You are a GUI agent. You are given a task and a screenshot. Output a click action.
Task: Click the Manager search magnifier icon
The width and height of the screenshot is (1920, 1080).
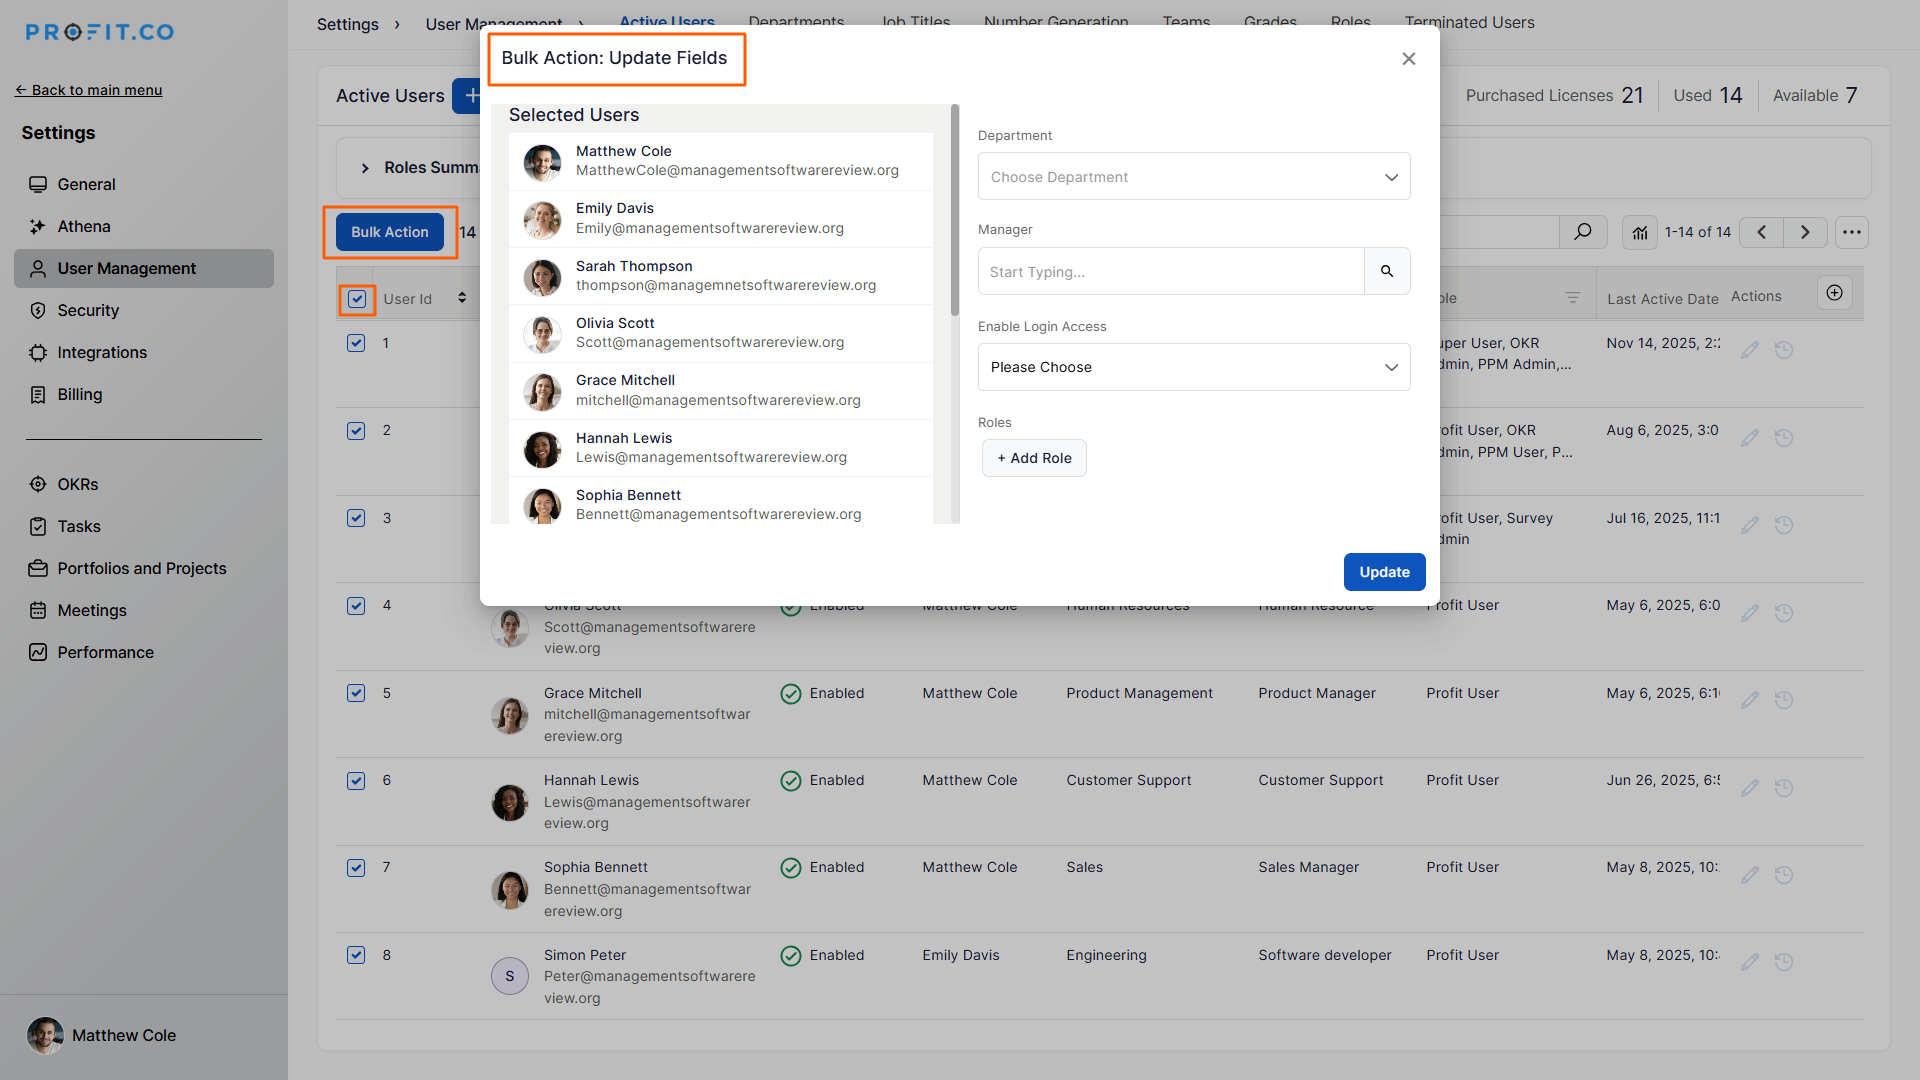(x=1387, y=271)
